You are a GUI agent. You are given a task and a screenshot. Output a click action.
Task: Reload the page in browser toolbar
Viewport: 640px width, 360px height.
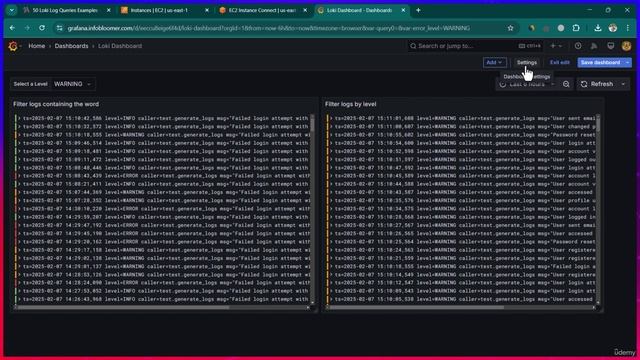coord(42,28)
